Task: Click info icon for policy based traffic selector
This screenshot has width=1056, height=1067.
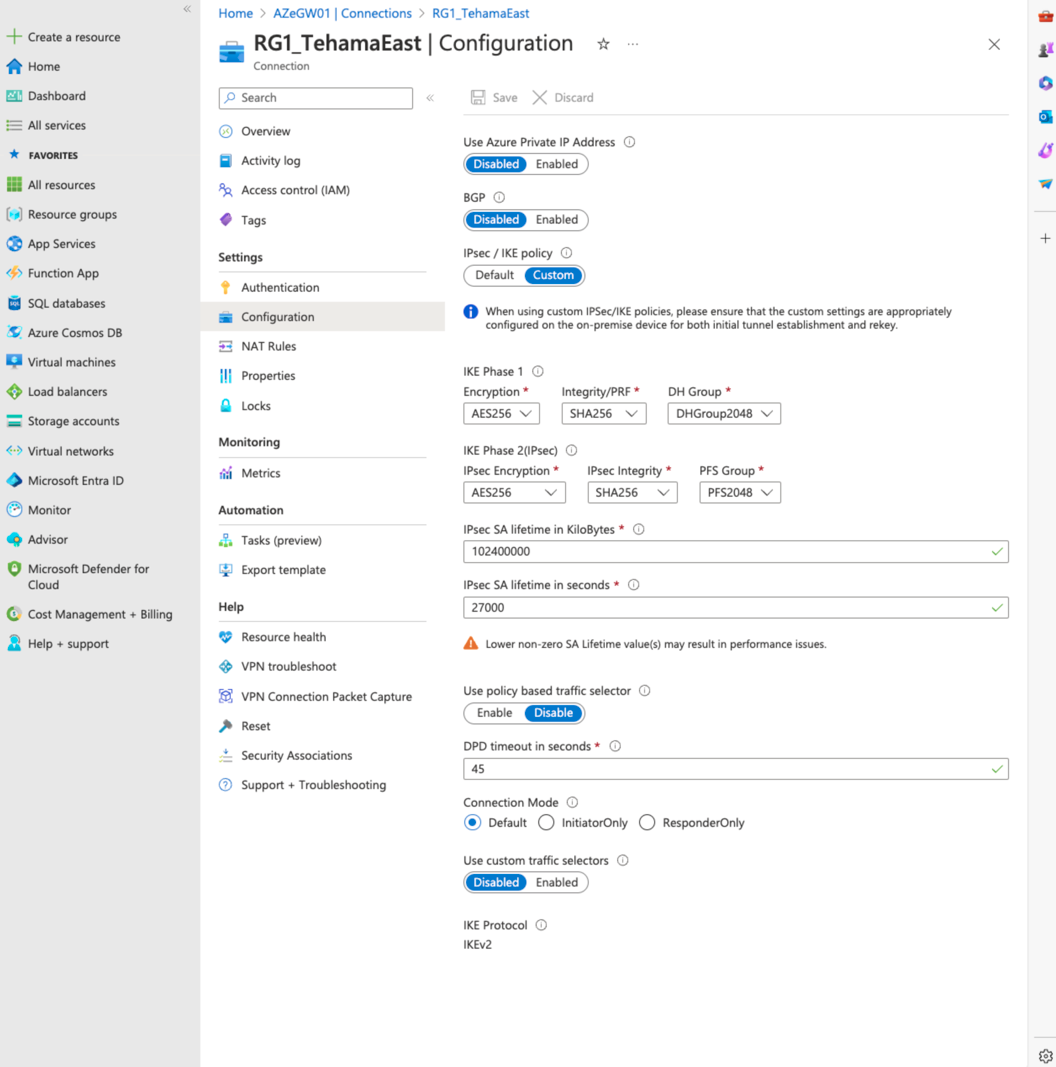Action: [x=644, y=690]
